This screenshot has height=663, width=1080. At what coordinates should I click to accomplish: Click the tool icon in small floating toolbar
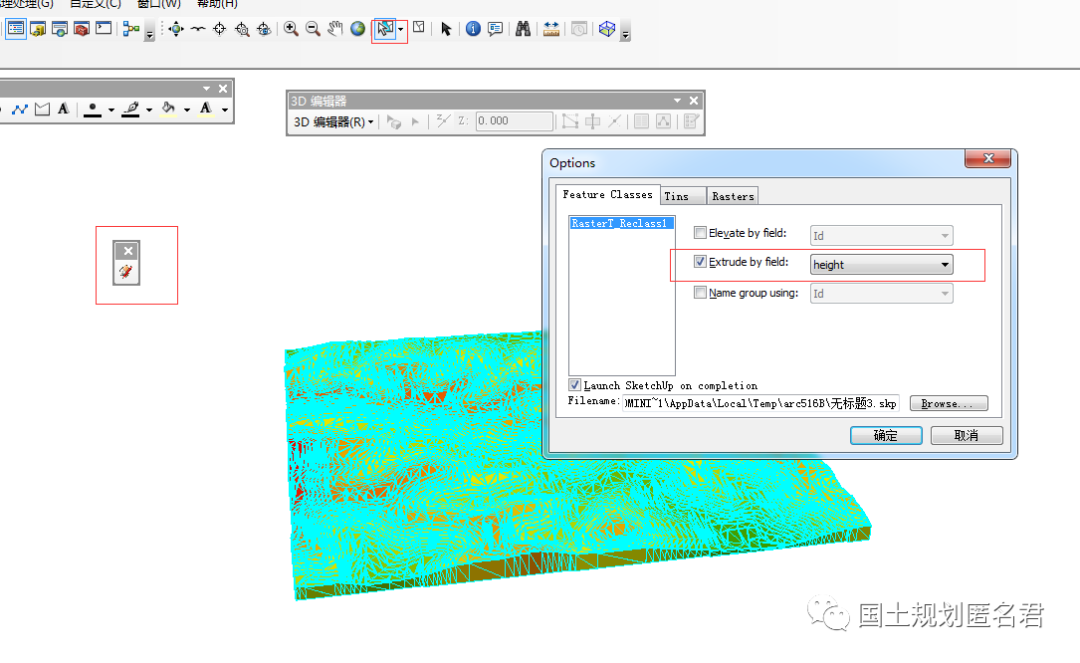[126, 272]
